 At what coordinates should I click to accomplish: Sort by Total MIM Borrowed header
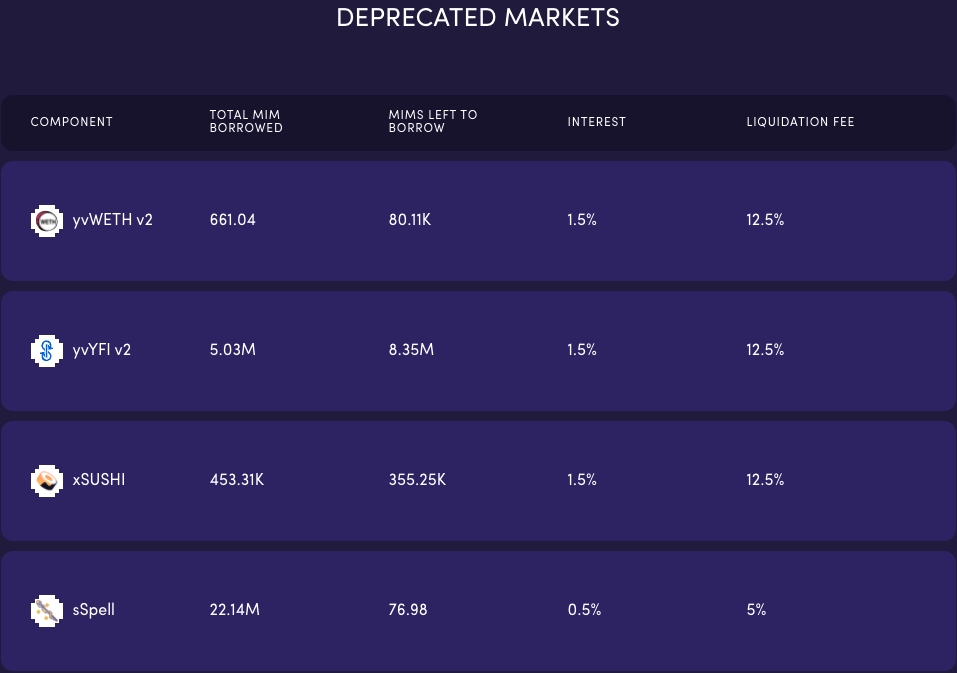(246, 122)
